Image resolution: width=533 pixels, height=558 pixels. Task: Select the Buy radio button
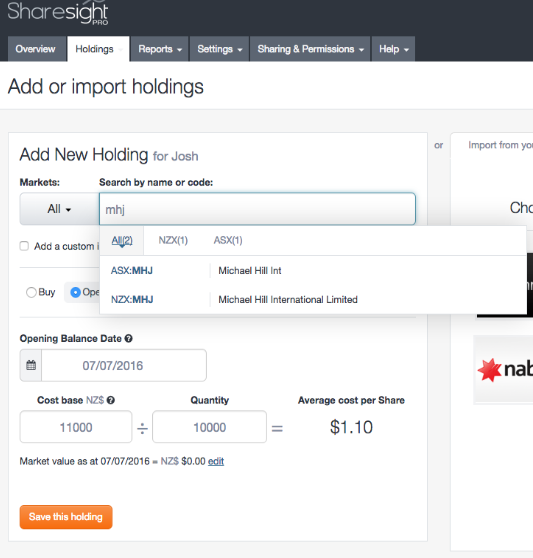tap(31, 293)
